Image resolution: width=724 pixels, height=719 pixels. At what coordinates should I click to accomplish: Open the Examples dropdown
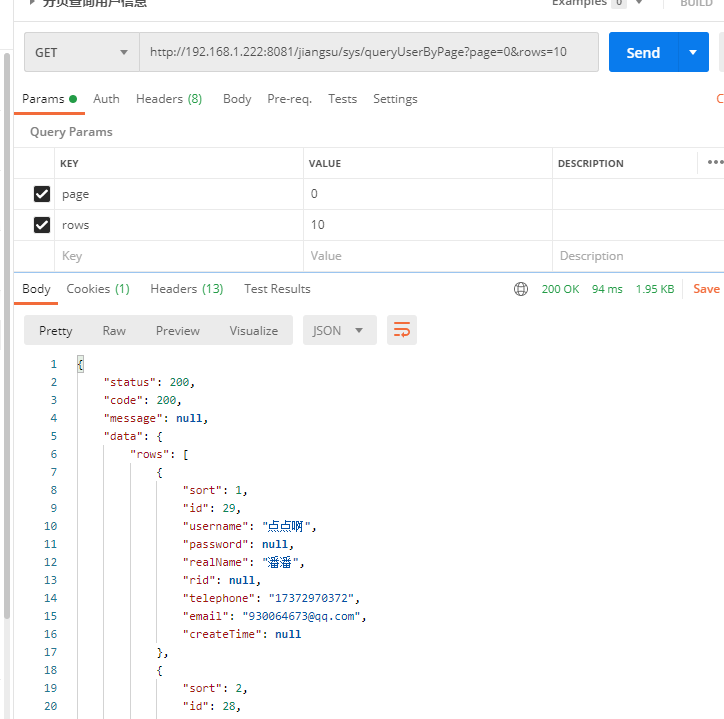pos(638,3)
